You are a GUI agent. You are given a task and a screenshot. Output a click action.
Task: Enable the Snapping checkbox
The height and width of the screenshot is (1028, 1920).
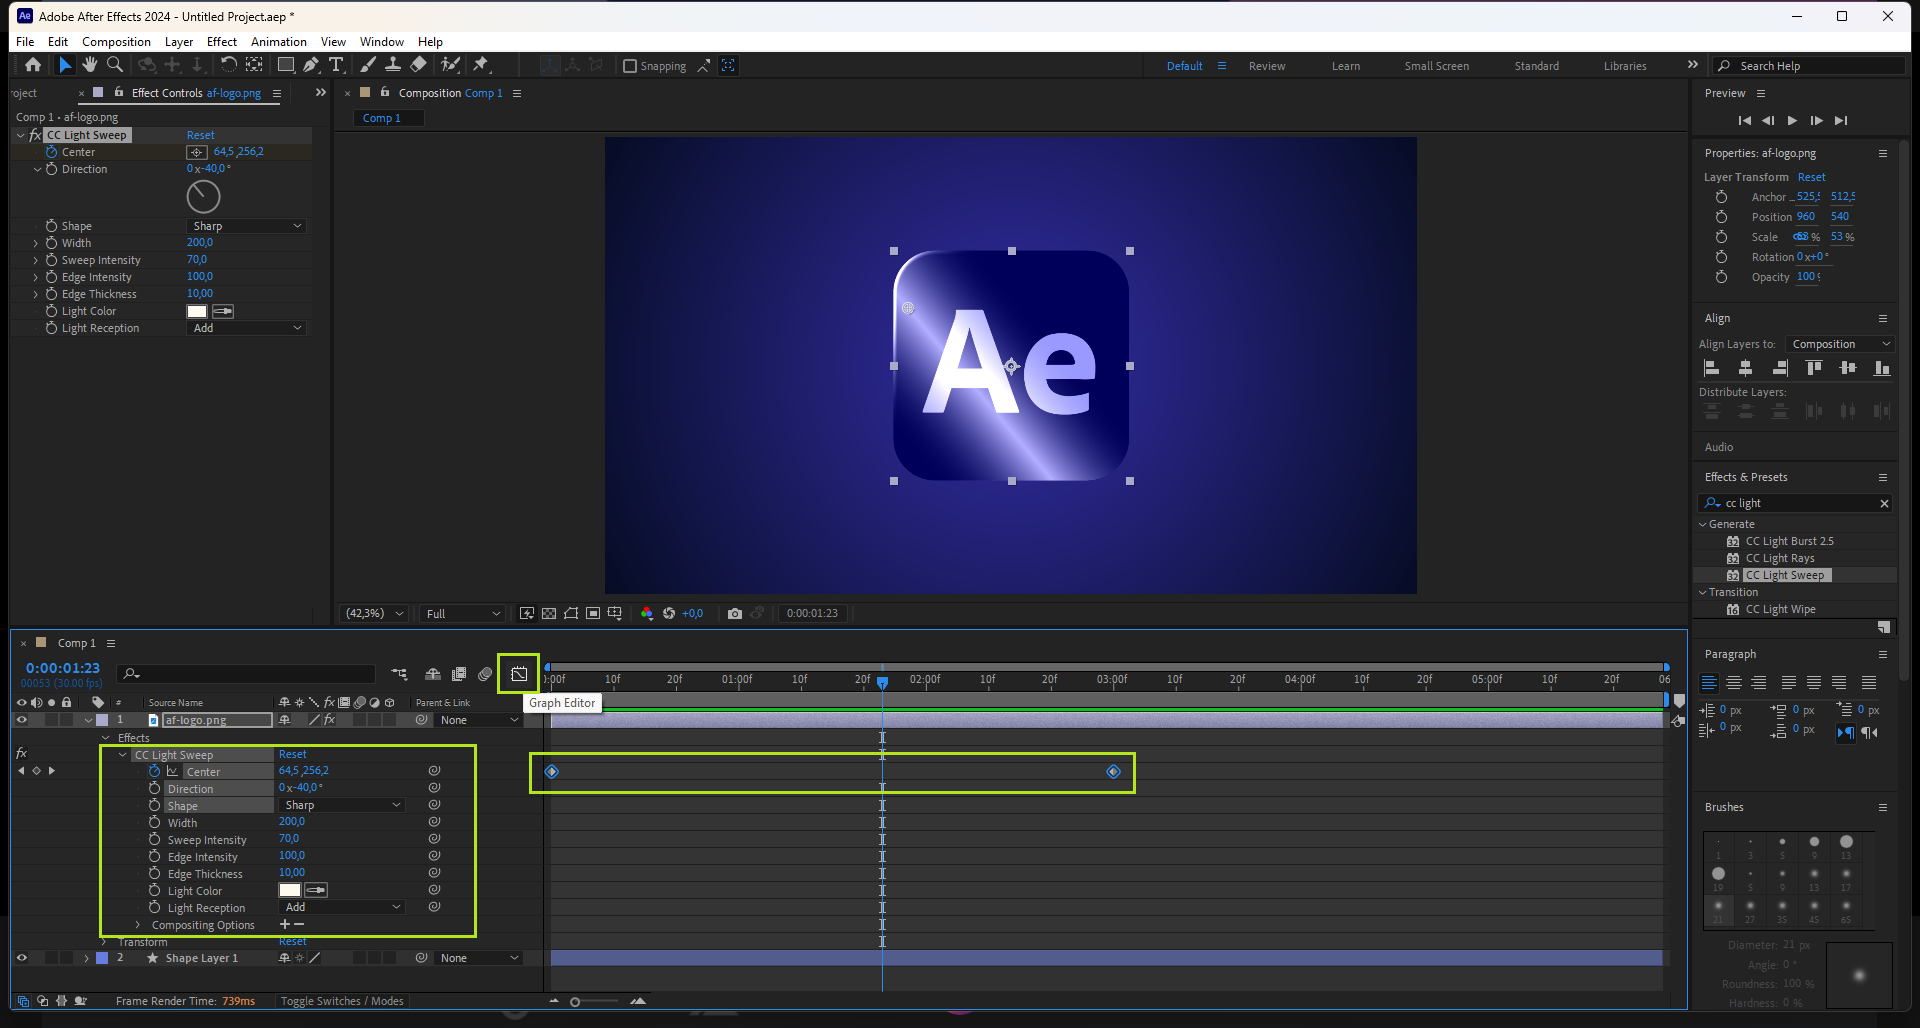pos(630,66)
